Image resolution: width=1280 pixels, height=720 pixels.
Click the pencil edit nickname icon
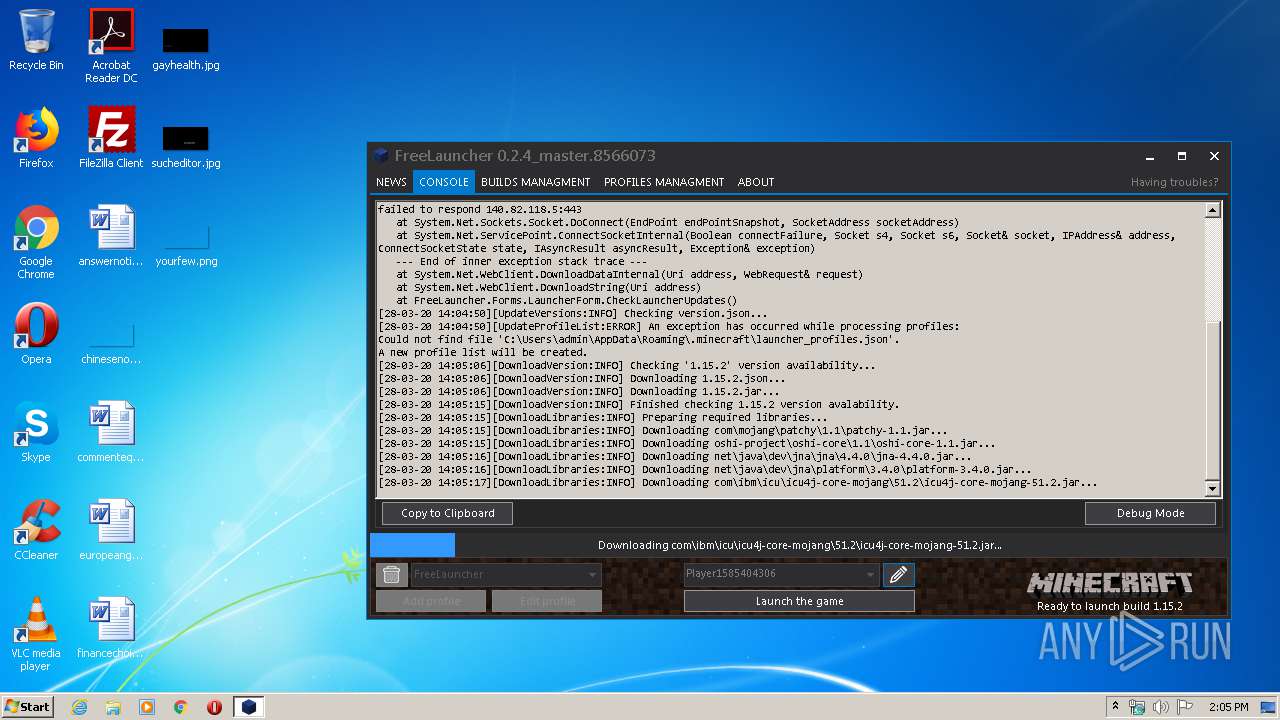pyautogui.click(x=898, y=574)
